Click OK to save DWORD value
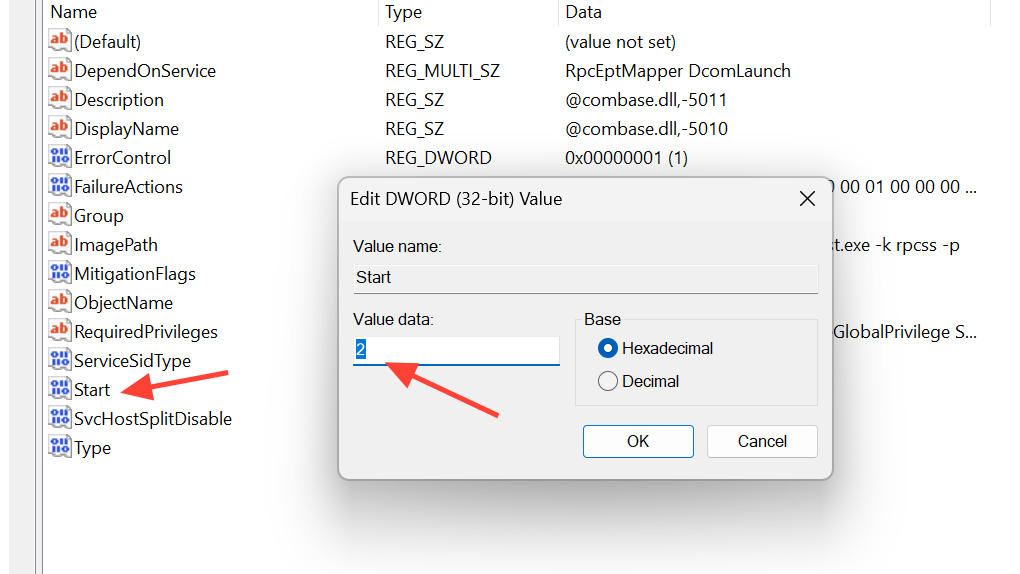Screen dimensions: 1020x574 tap(638, 441)
